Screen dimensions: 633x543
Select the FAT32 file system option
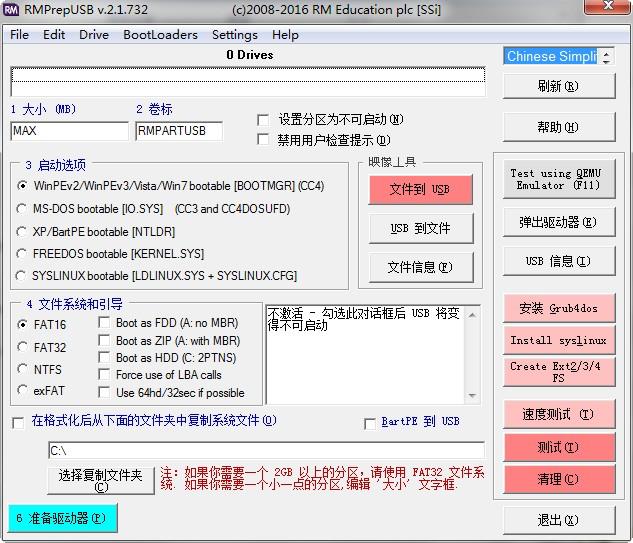[x=23, y=347]
